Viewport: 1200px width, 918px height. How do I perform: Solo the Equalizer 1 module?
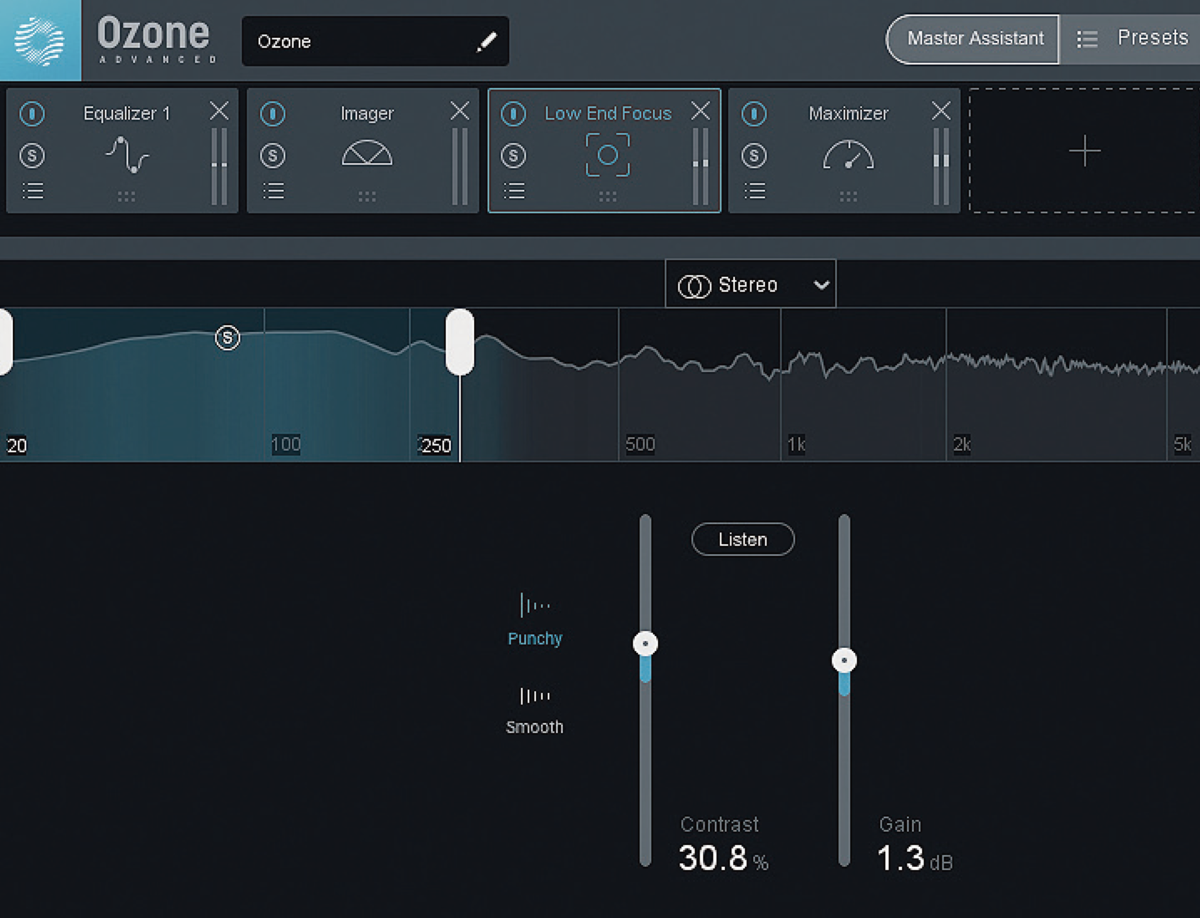point(33,155)
